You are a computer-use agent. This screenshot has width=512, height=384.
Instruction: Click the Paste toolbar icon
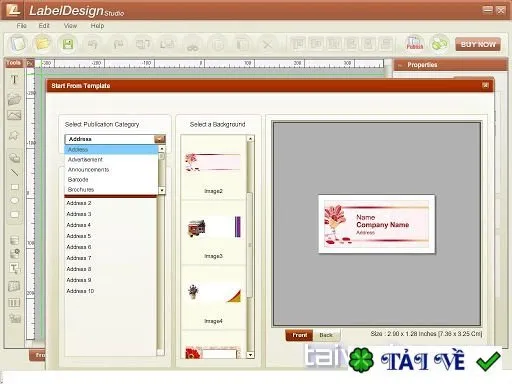(243, 44)
